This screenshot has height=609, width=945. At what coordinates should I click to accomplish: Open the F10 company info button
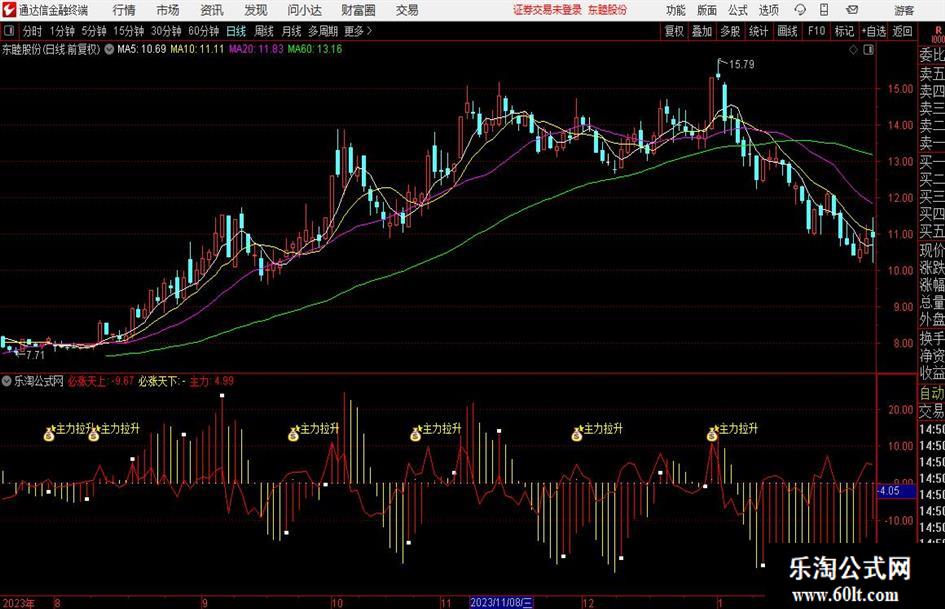click(817, 31)
